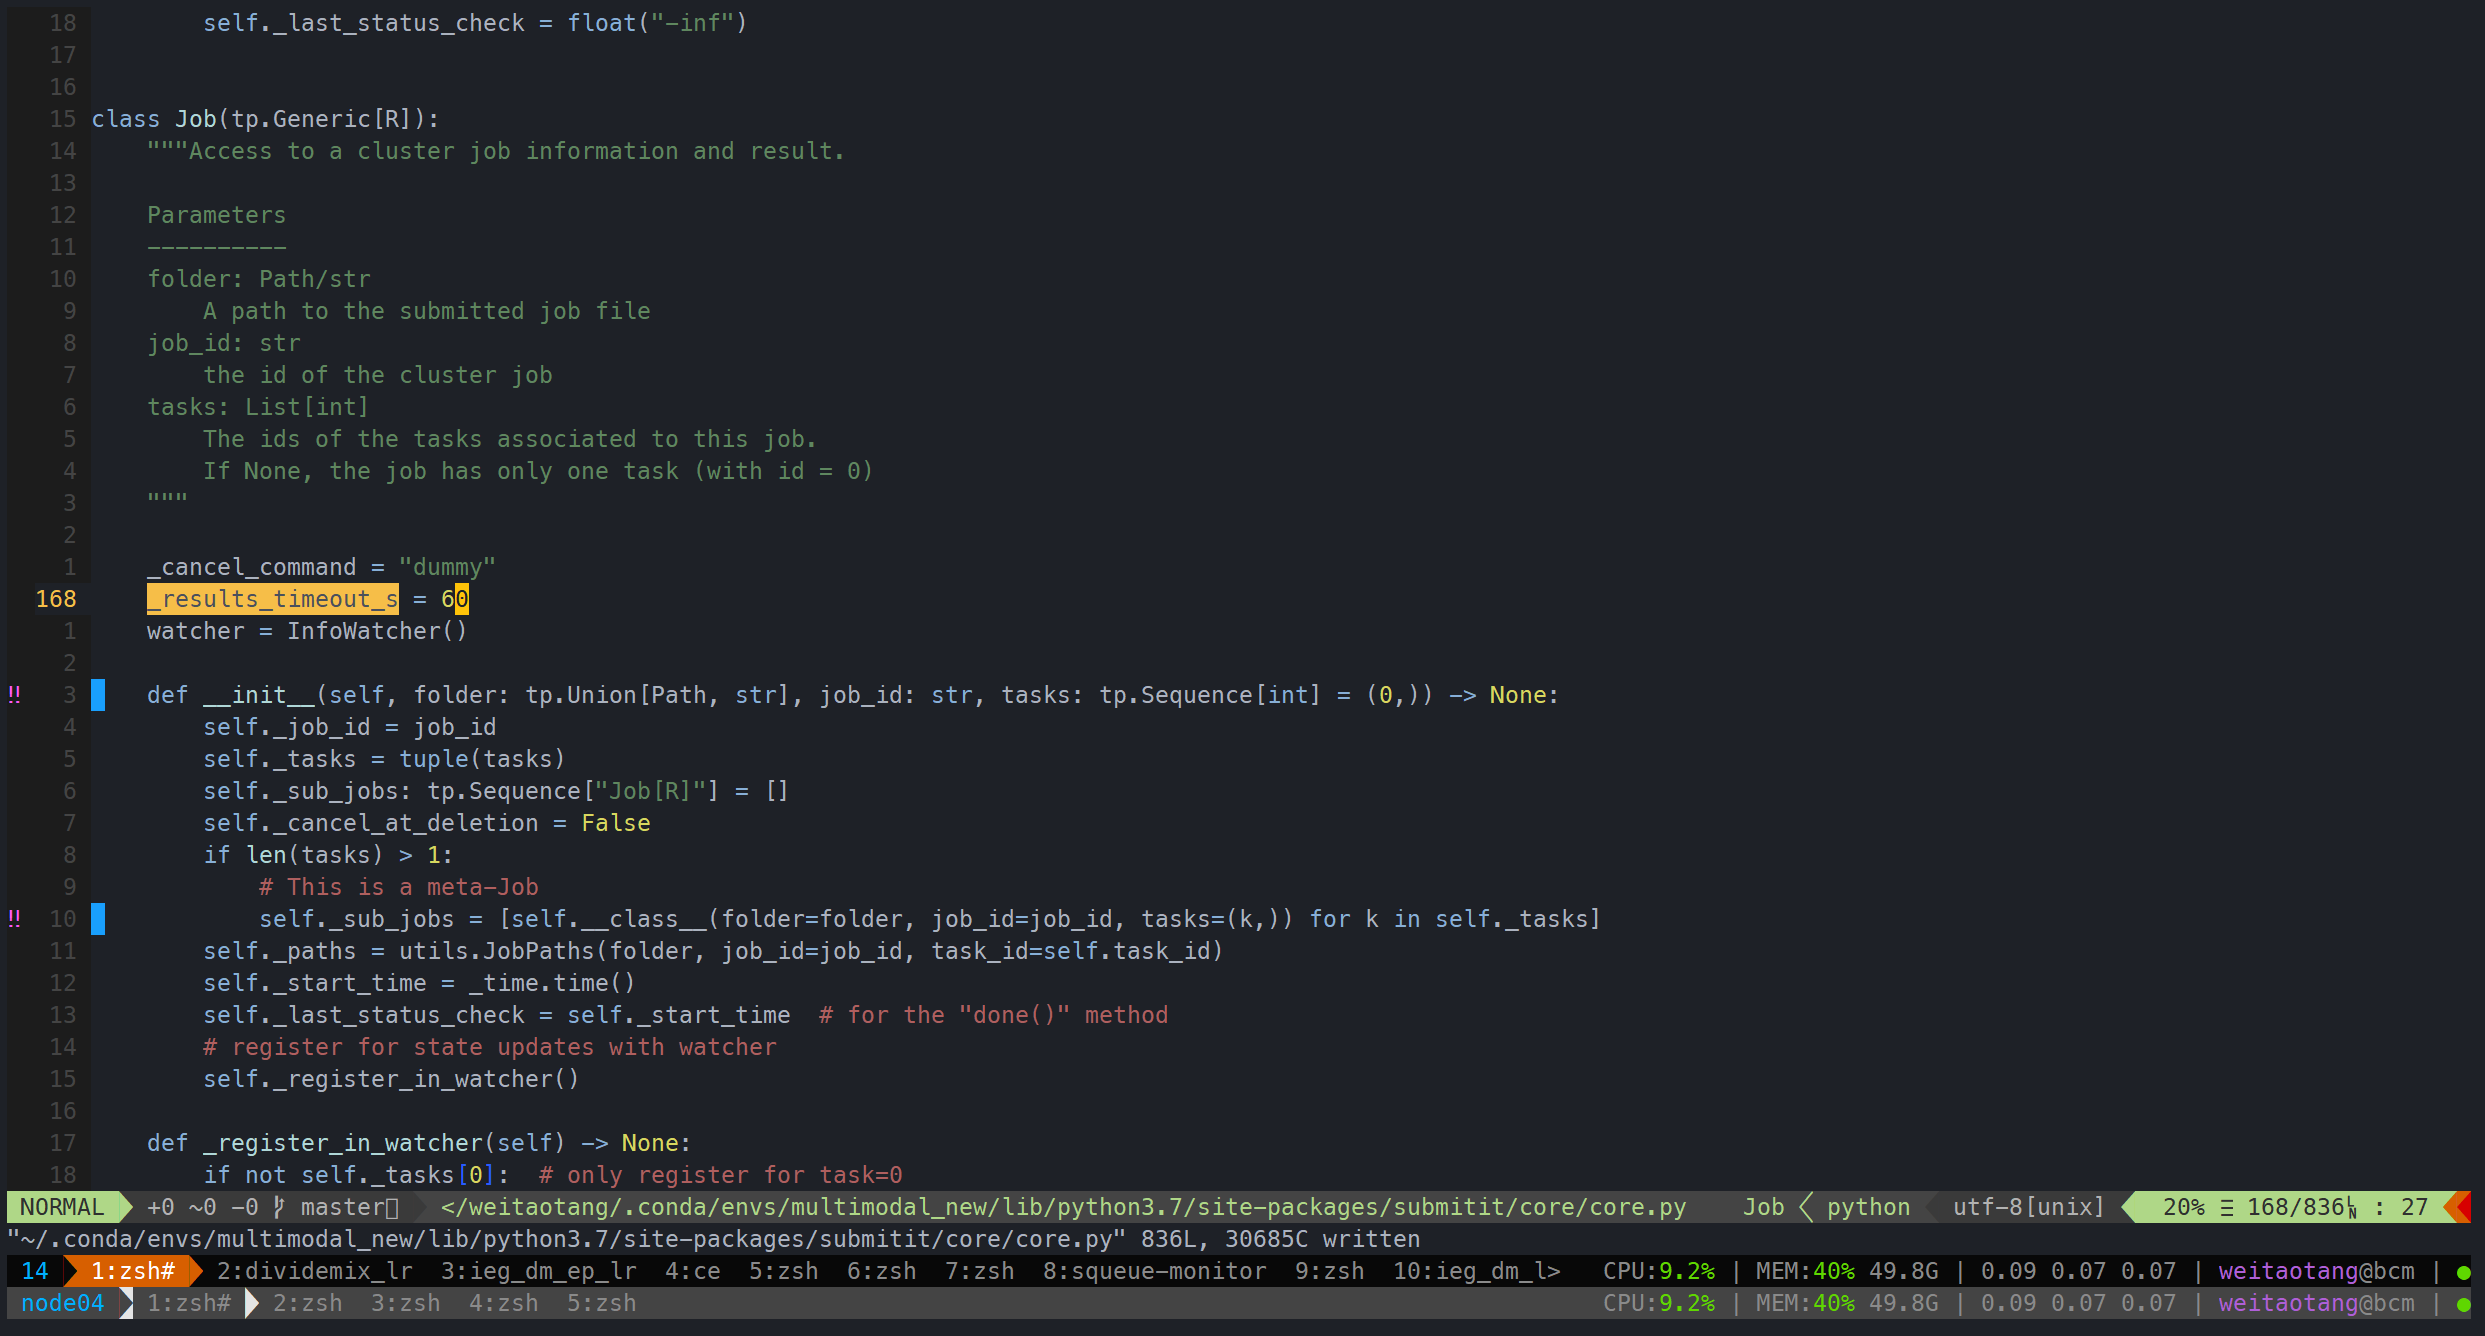Click the blue change marker on _sub_jobs line
This screenshot has width=2485, height=1336.
[98, 919]
